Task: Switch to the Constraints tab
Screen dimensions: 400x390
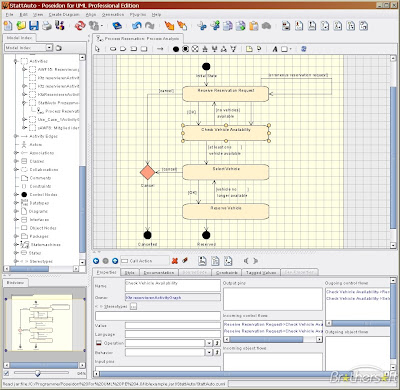Action: 227,273
